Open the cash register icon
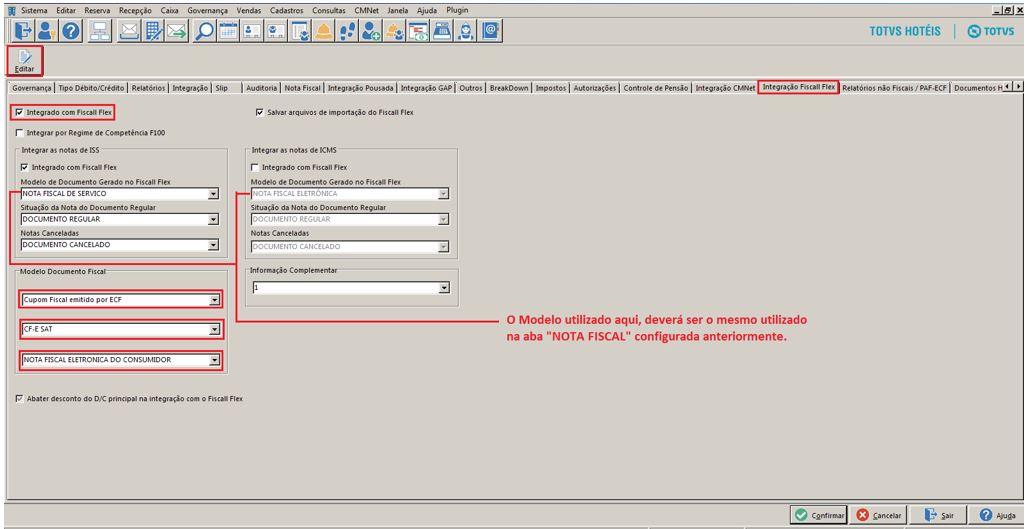This screenshot has height=529, width=1027. pos(442,31)
